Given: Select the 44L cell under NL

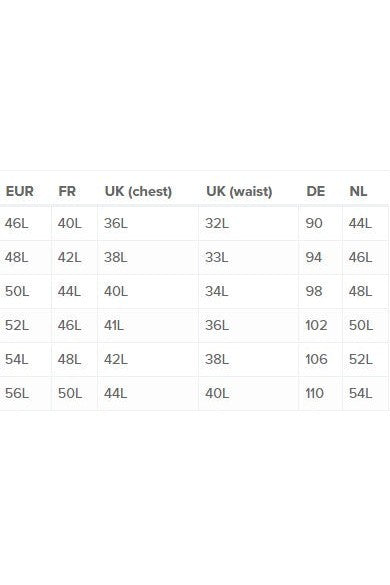Looking at the screenshot, I should 360,223.
